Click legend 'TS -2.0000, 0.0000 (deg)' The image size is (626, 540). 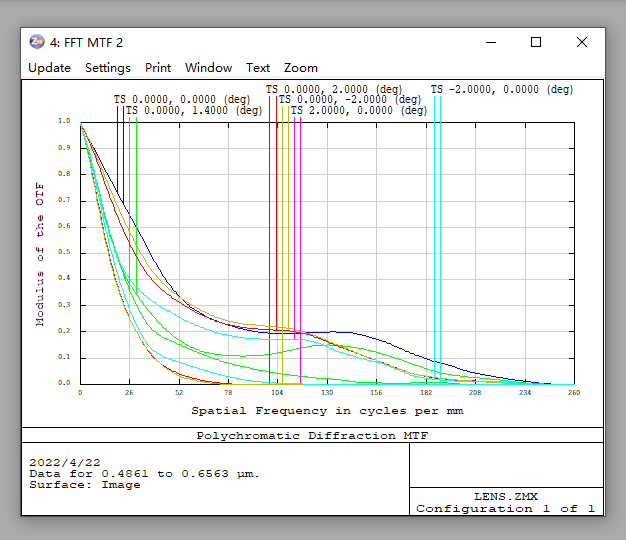click(x=502, y=89)
